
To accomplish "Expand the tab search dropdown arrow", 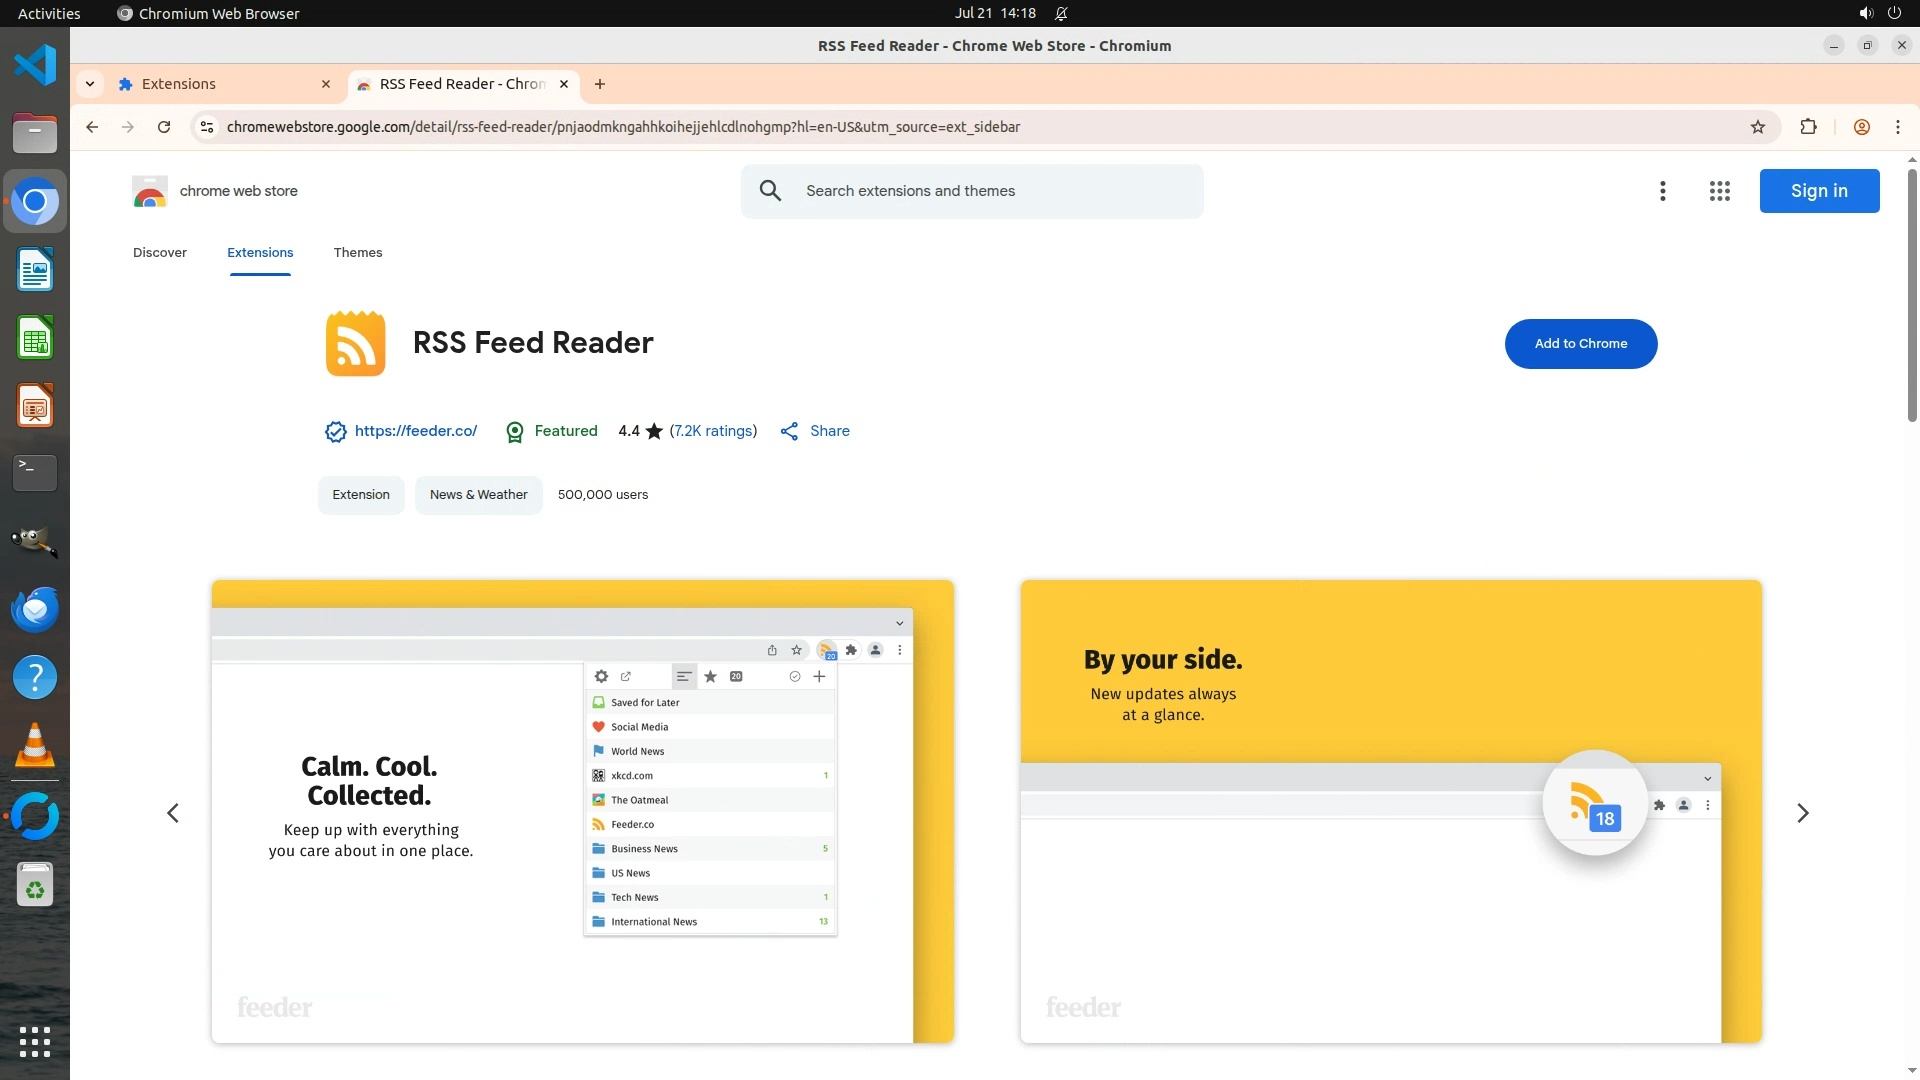I will coord(90,84).
